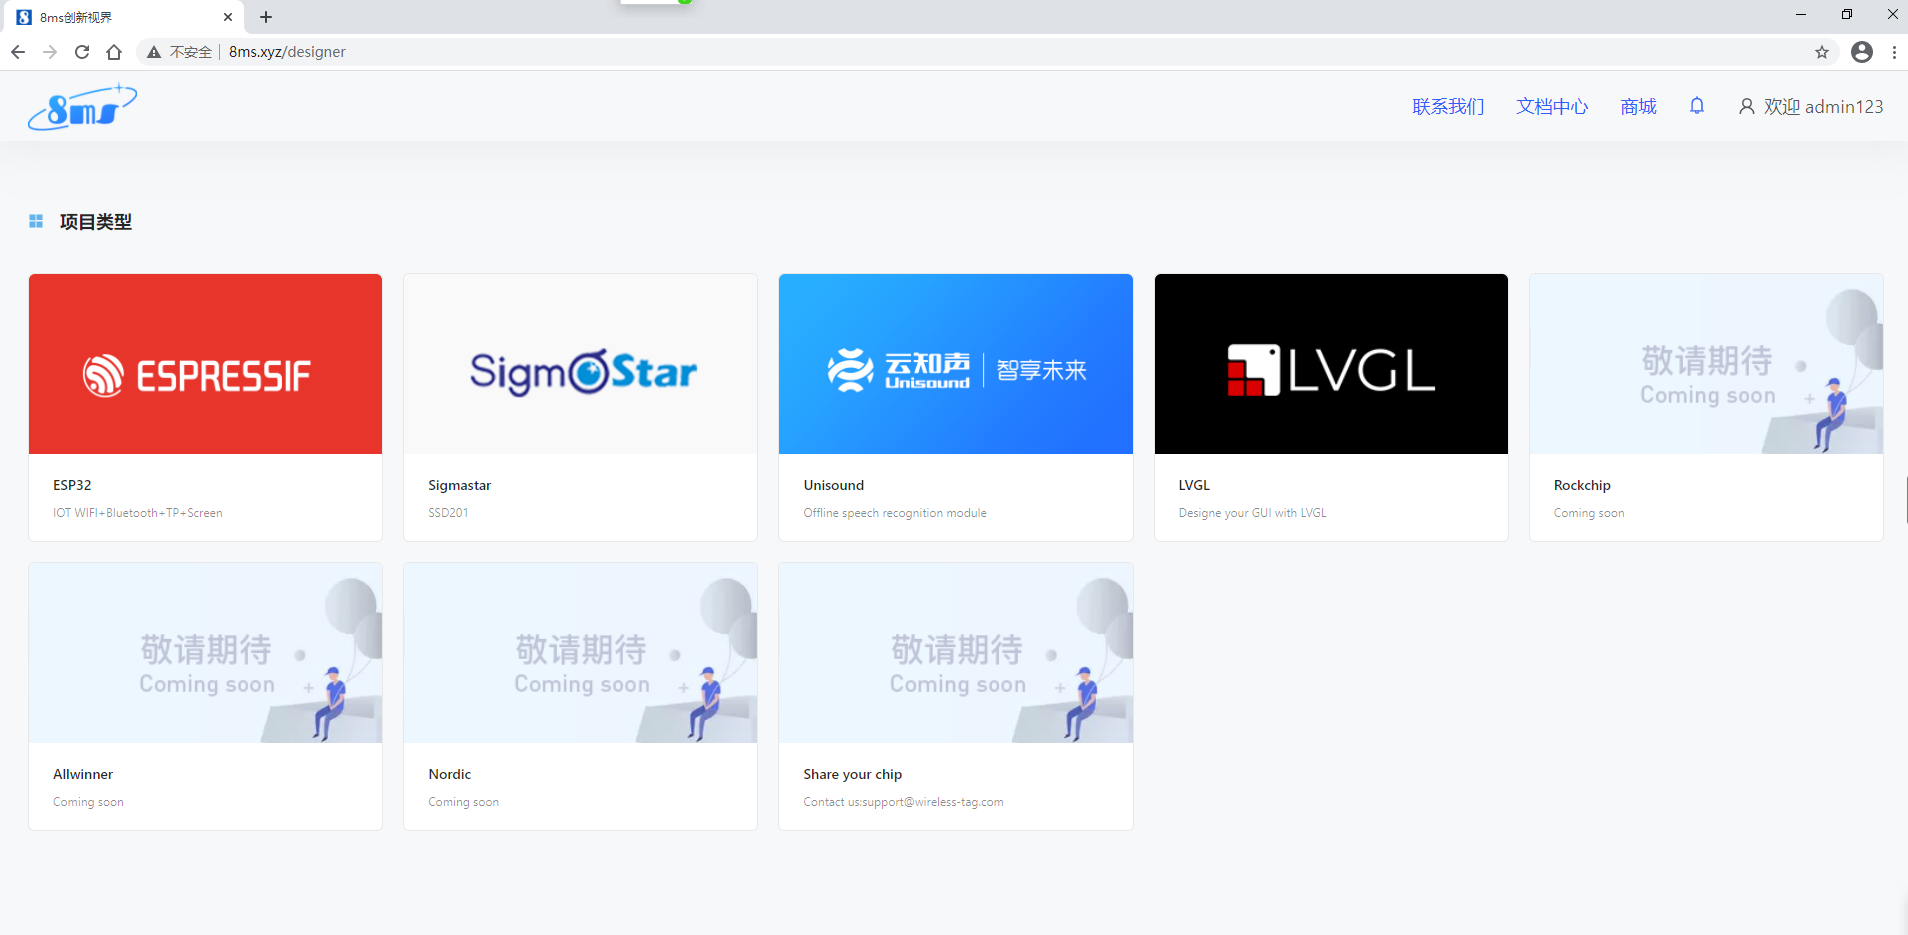Select the Unisound project banner
The width and height of the screenshot is (1908, 935).
(956, 364)
